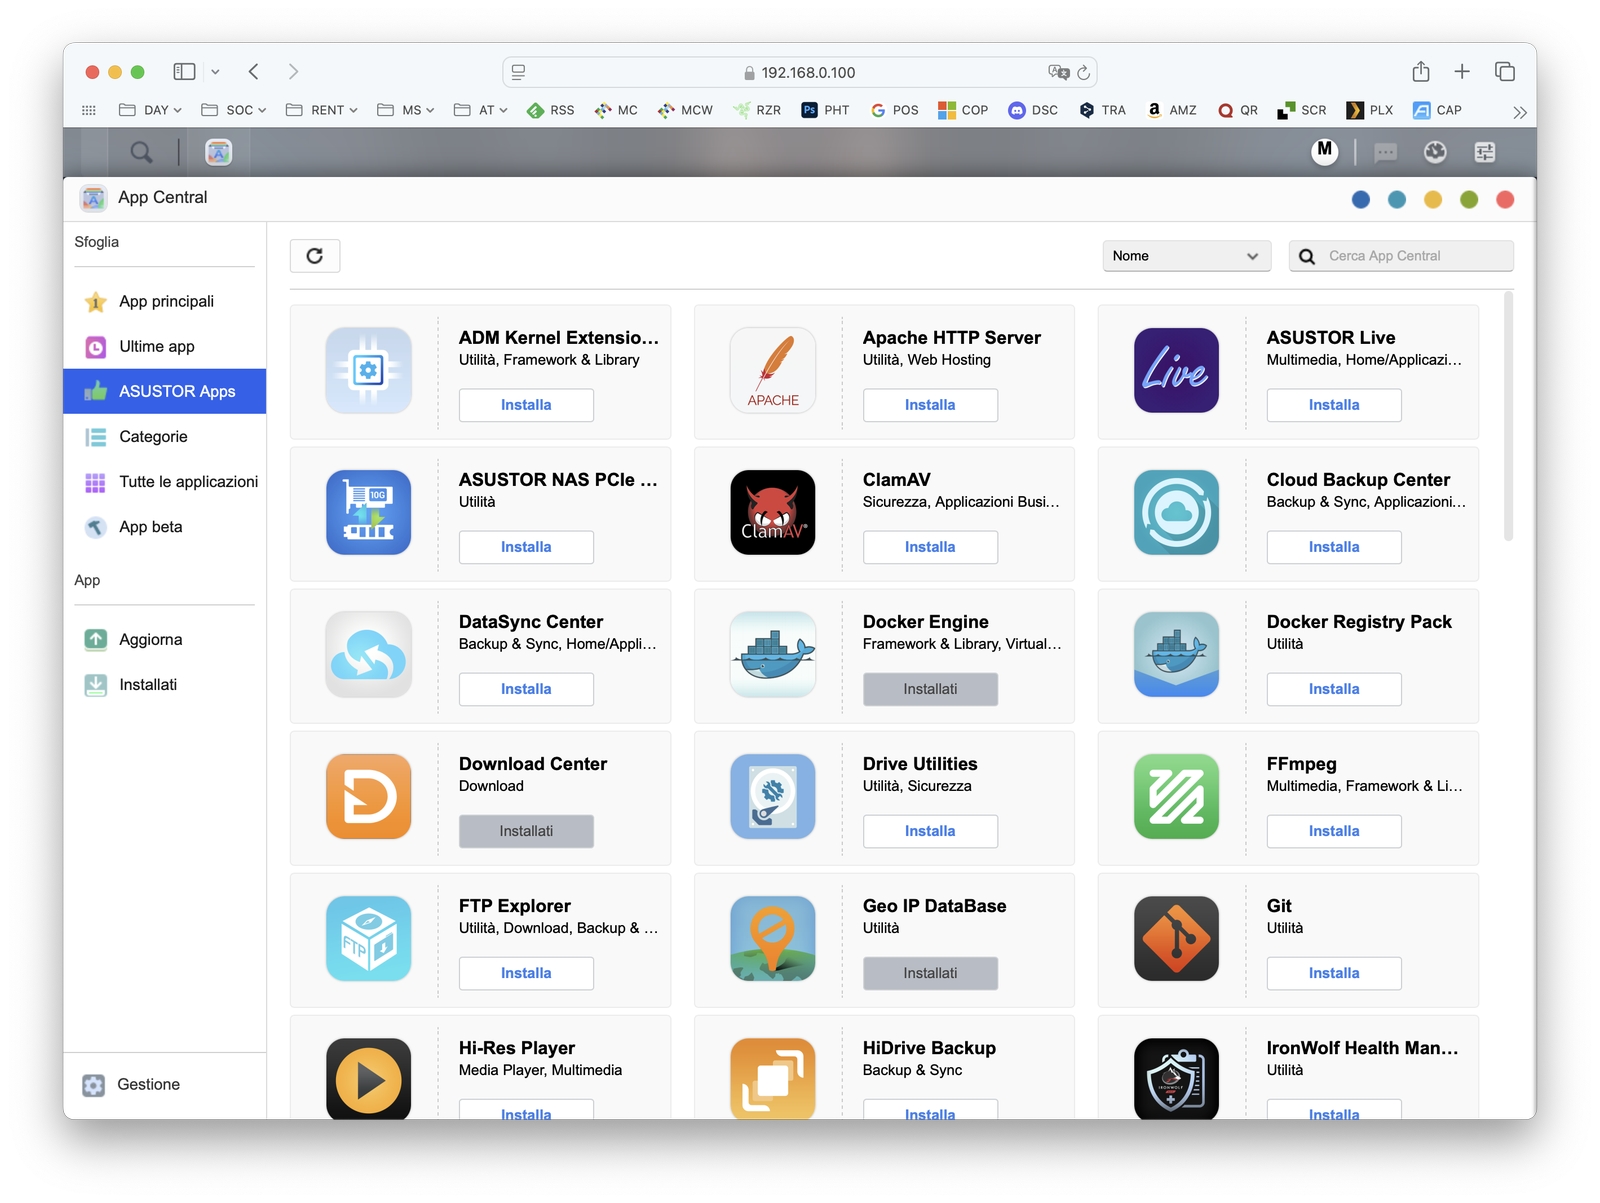Click the yellow App Central window dot

click(x=1433, y=200)
